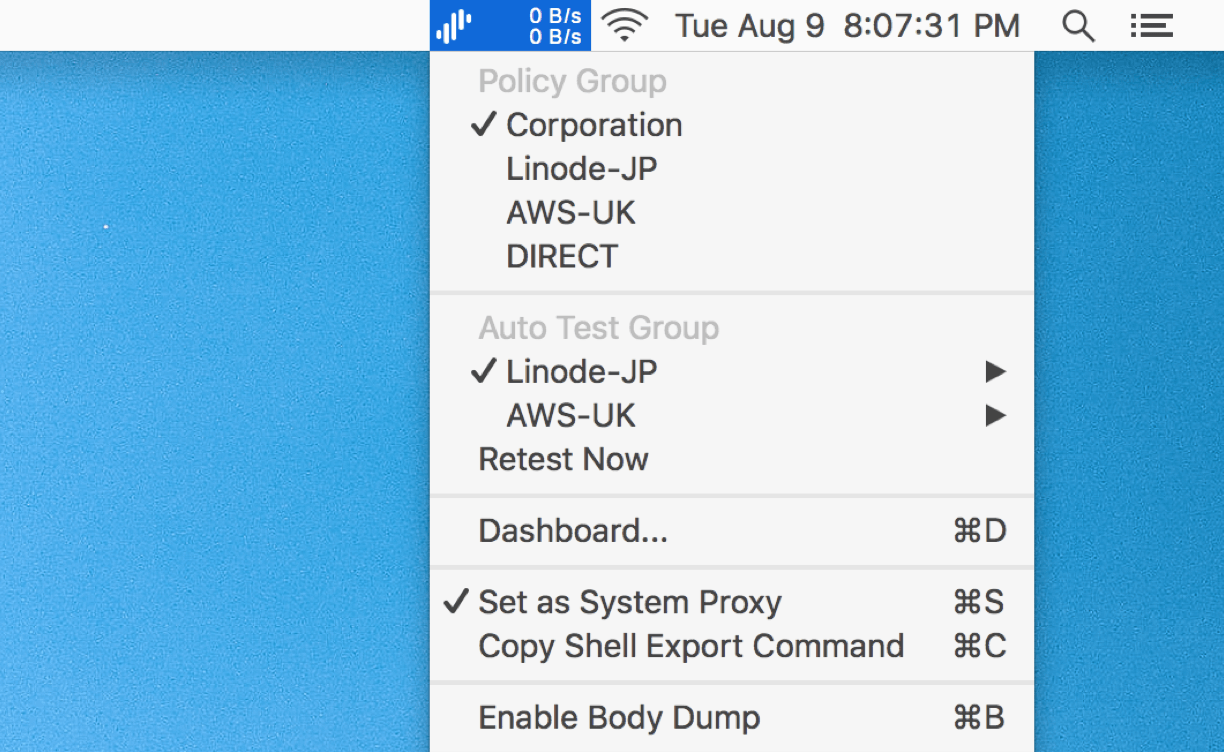Select Linode-JP under Policy Group
Screen dimensions: 1224x752
pos(732,169)
